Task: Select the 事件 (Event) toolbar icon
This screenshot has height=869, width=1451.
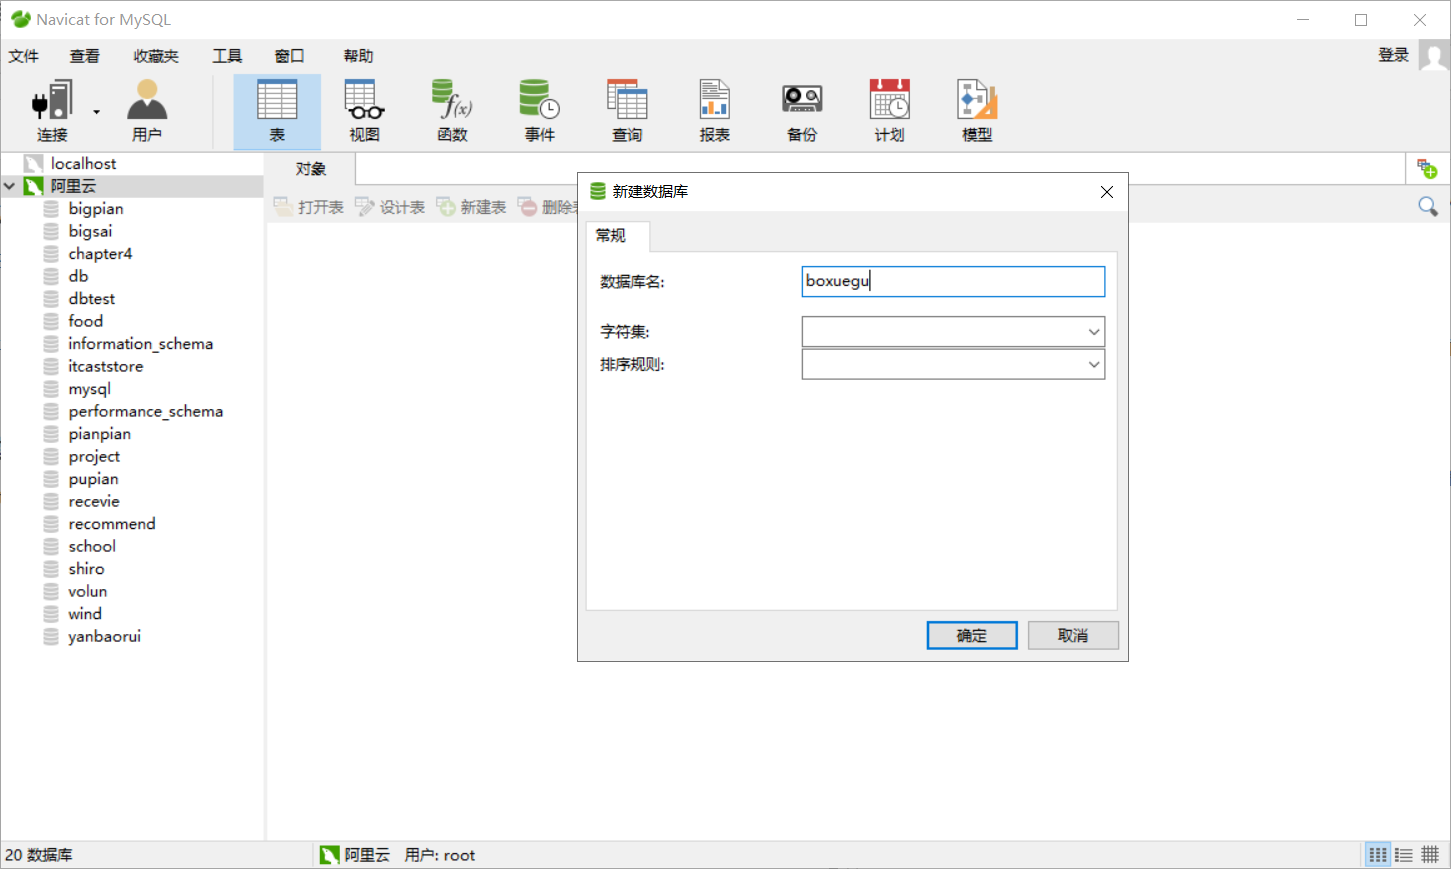Action: (x=539, y=111)
